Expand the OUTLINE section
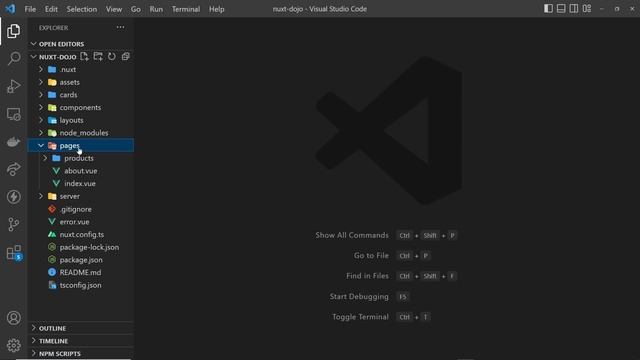640x360 pixels. 33,328
